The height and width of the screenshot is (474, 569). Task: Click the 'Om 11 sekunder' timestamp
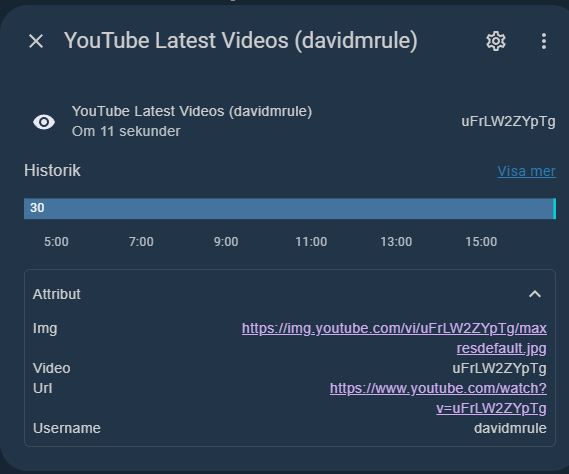coord(126,131)
